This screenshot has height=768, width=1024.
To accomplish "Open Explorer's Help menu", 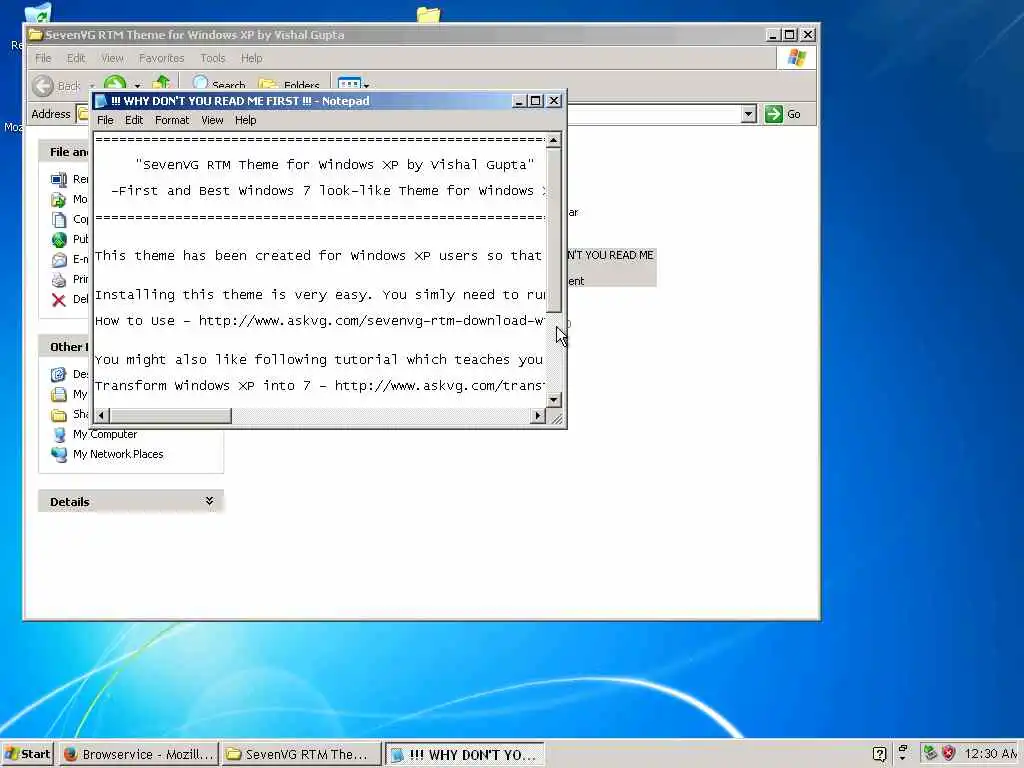I will click(251, 58).
